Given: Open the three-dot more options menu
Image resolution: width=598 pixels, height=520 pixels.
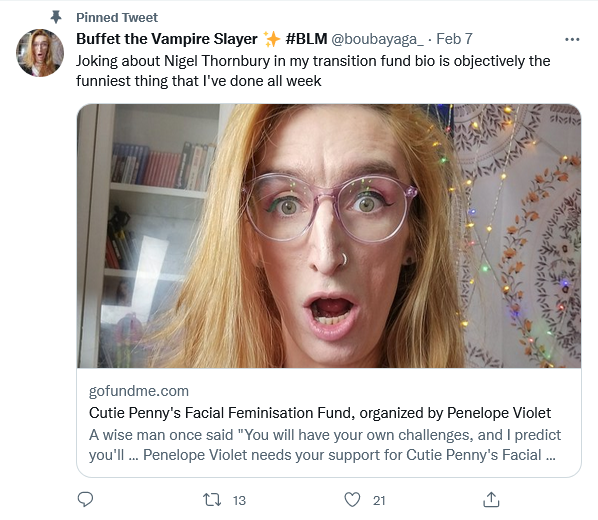Looking at the screenshot, I should [572, 39].
